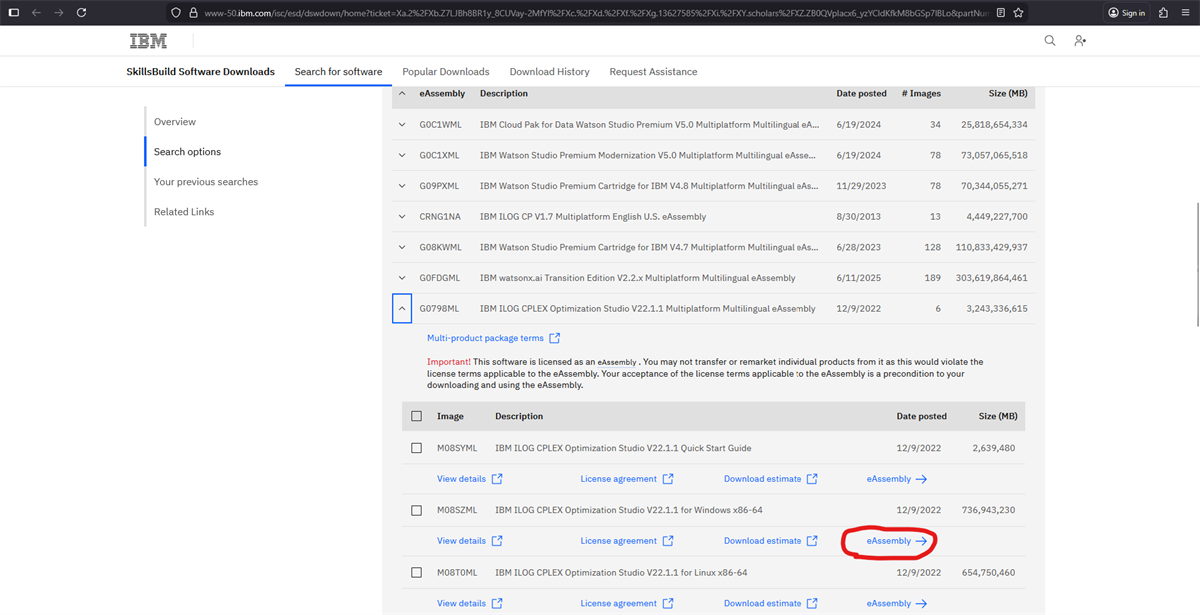Check the M08T0ML Linux x86-64 checkbox
Image resolution: width=1200 pixels, height=615 pixels.
pyautogui.click(x=417, y=573)
